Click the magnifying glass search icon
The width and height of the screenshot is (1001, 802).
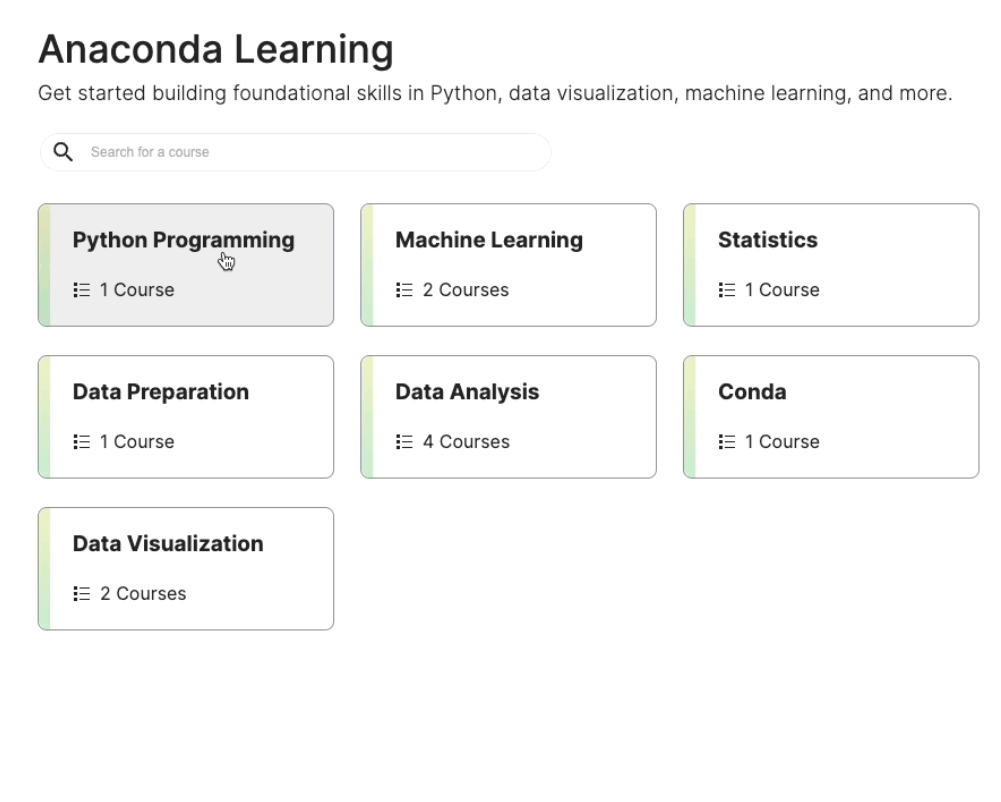pos(63,152)
